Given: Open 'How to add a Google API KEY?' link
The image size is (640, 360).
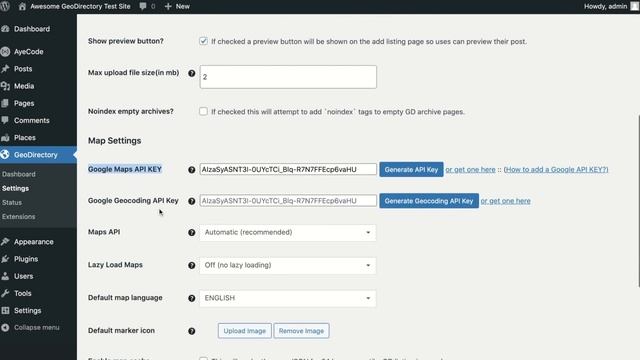Looking at the screenshot, I should point(556,169).
